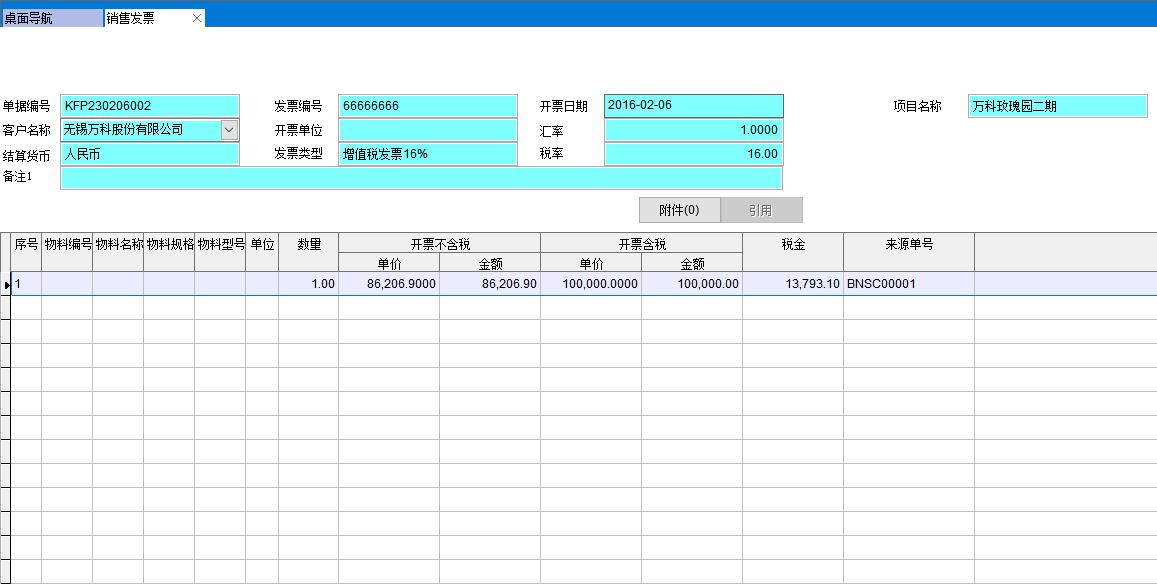Click the 税金 column header
The height and width of the screenshot is (584, 1157).
point(793,244)
